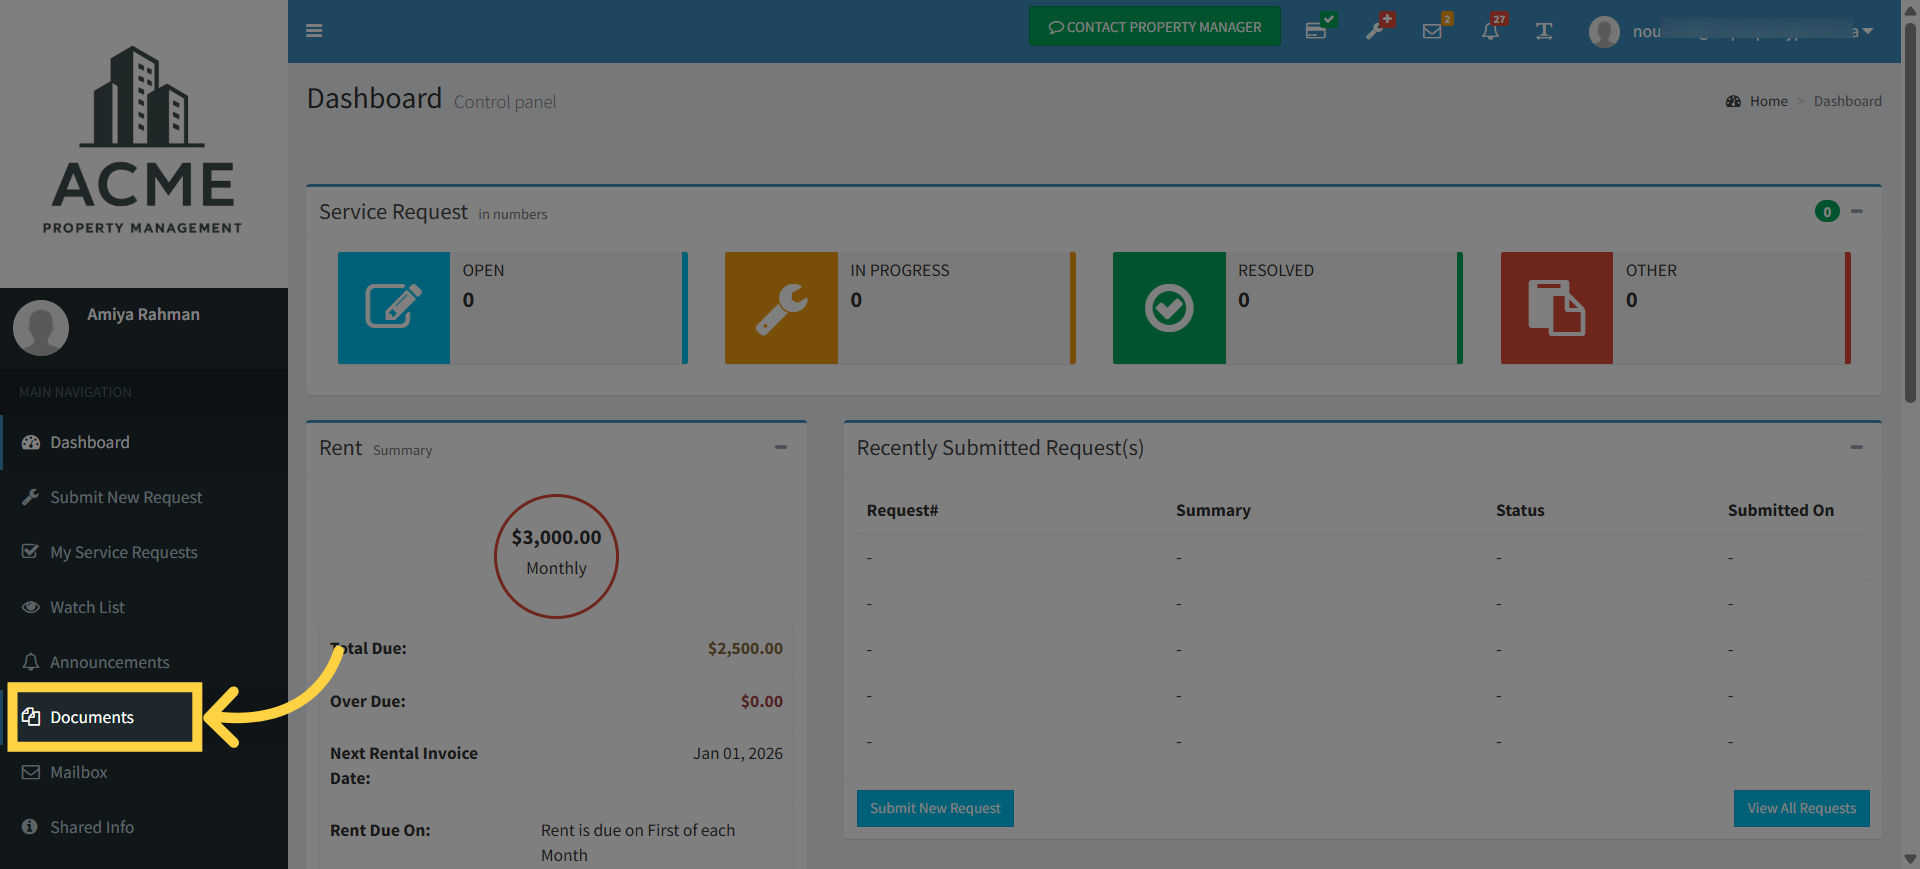Viewport: 1920px width, 869px height.
Task: Click the ACME Property Management logo
Action: click(x=143, y=140)
